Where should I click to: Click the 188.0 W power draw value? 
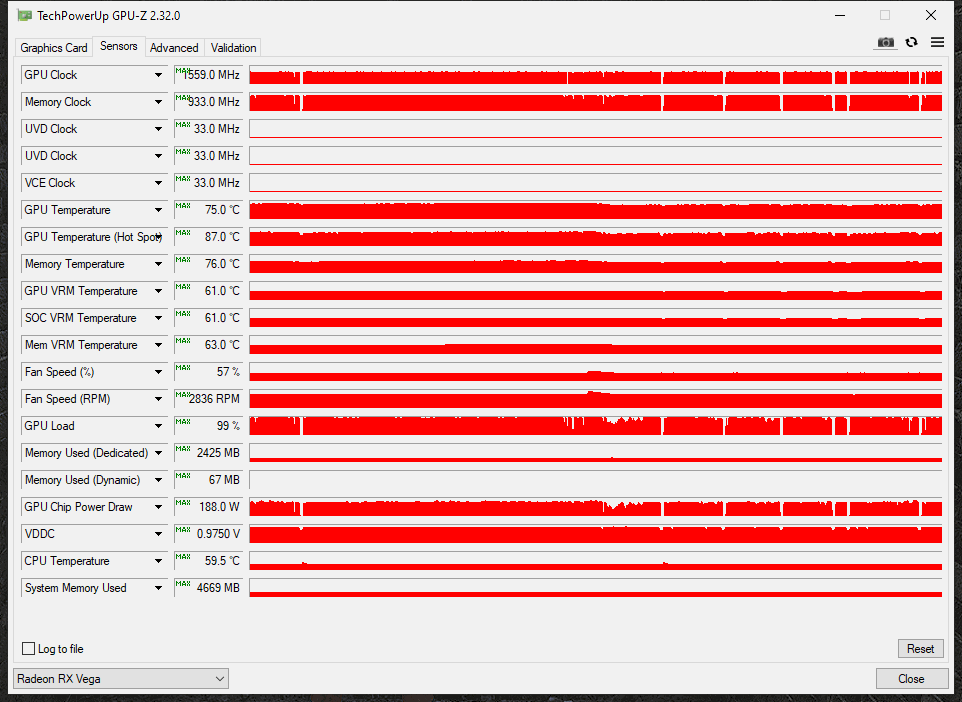tap(209, 507)
